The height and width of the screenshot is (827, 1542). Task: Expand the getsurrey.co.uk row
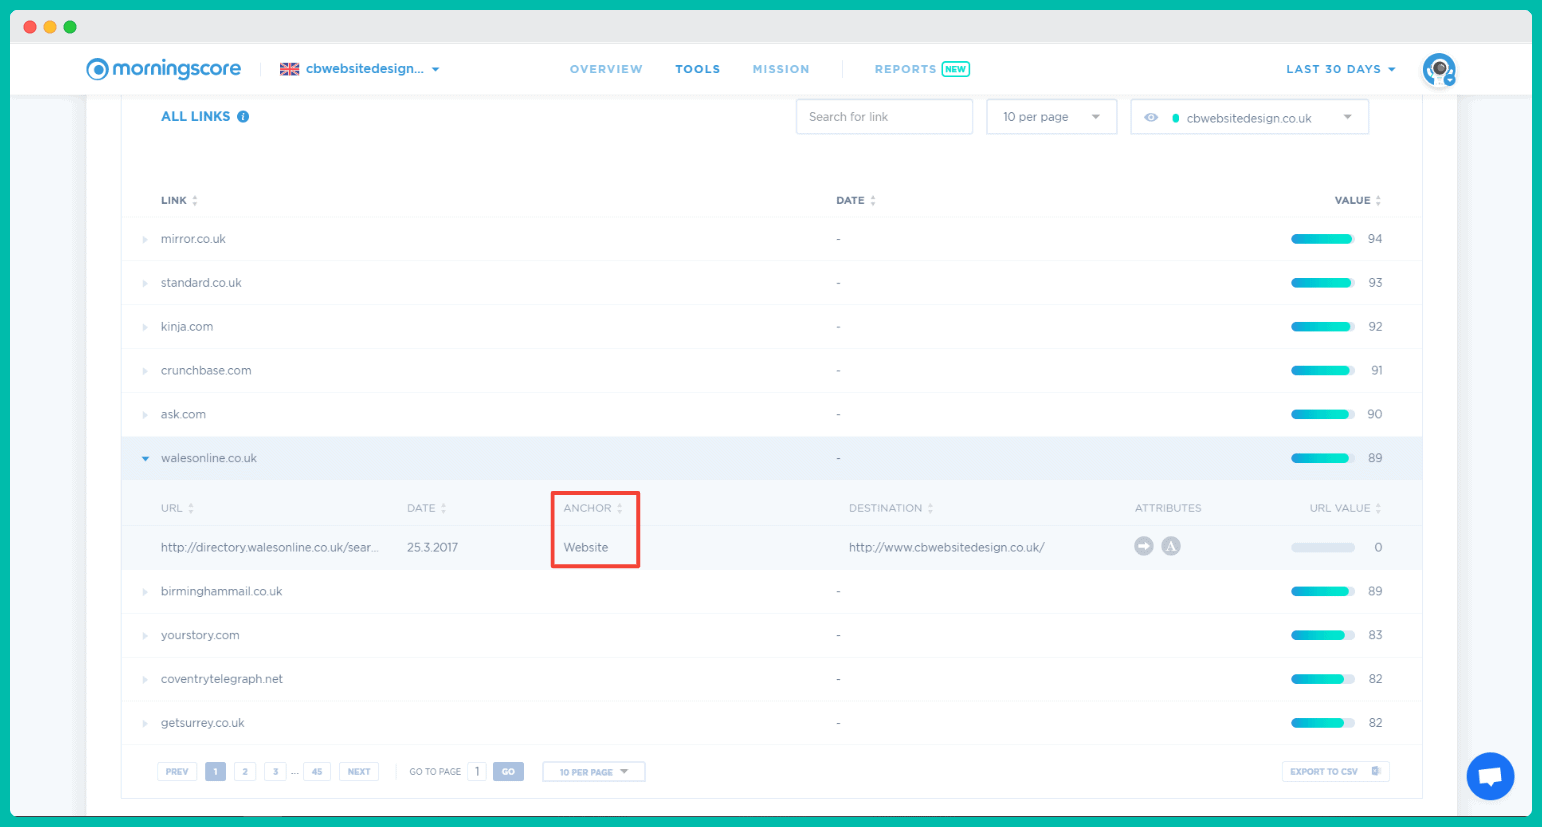145,724
